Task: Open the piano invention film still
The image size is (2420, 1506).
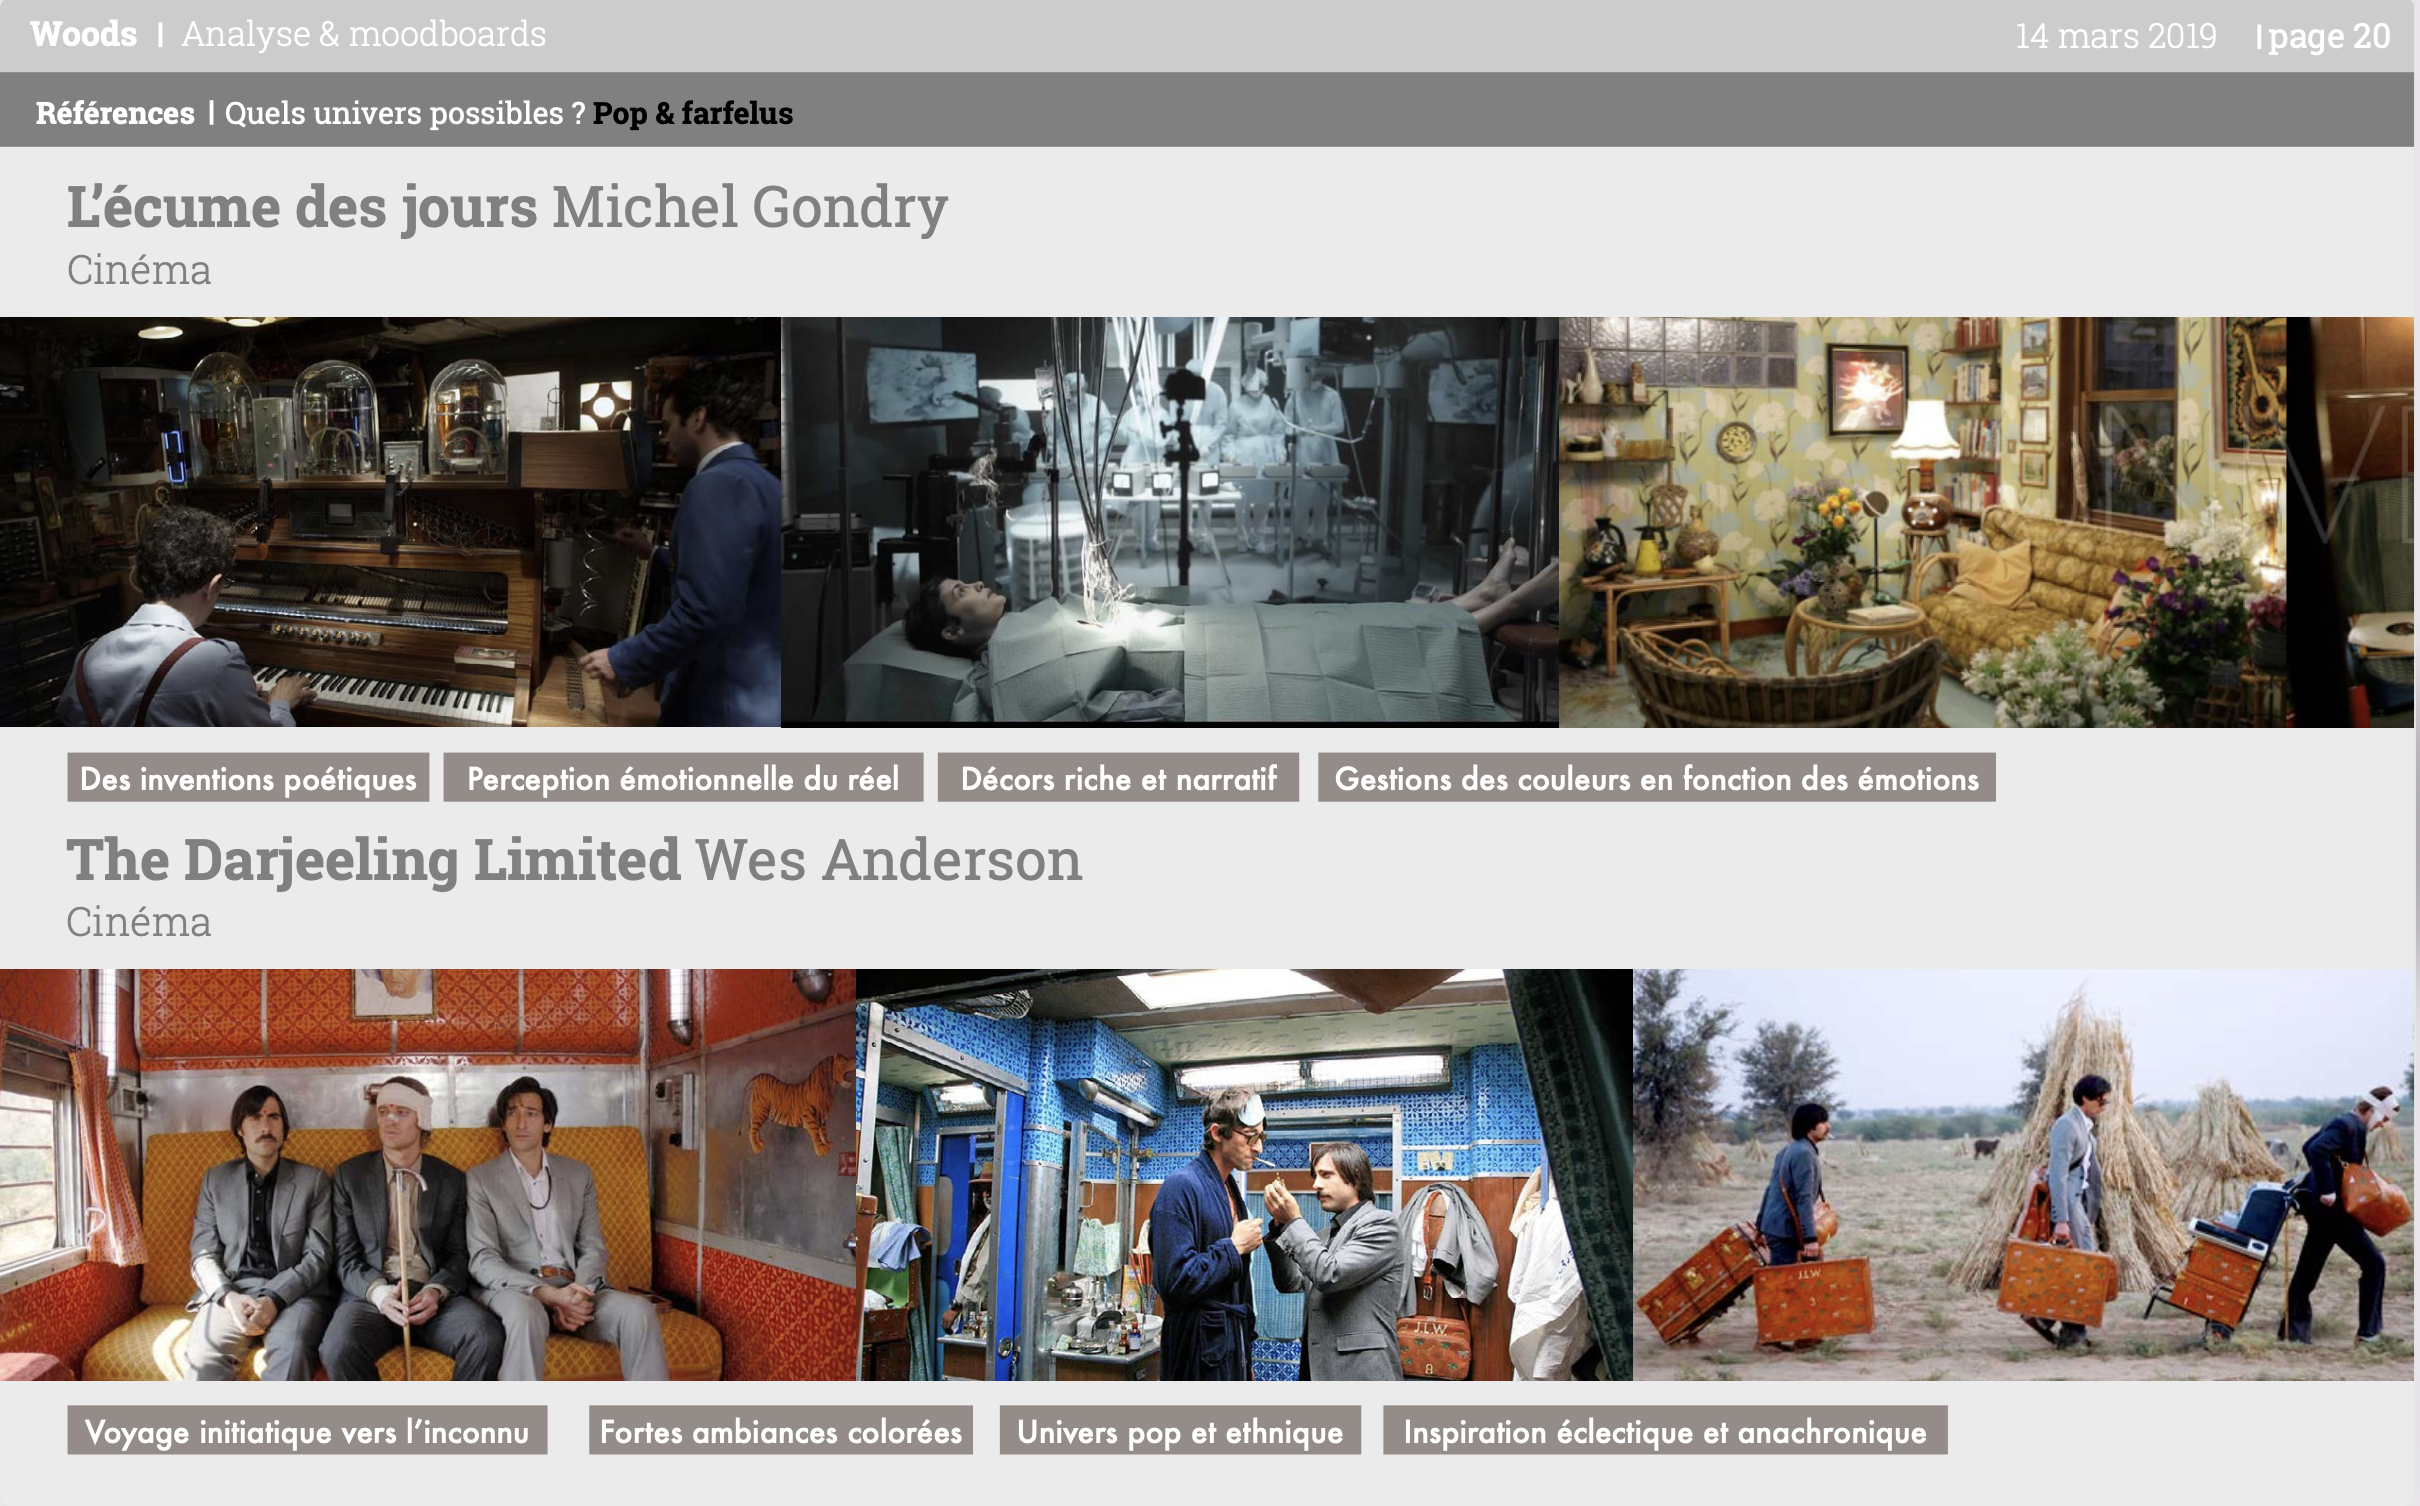Action: coord(390,522)
